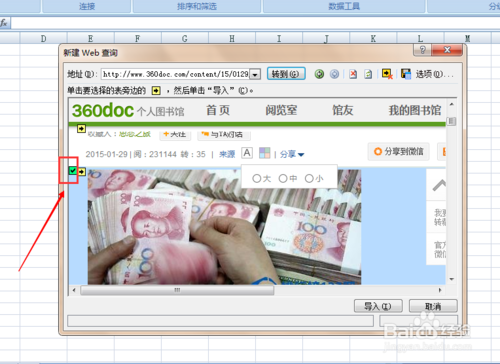
Task: Click the 分享到微信 button
Action: pyautogui.click(x=399, y=151)
